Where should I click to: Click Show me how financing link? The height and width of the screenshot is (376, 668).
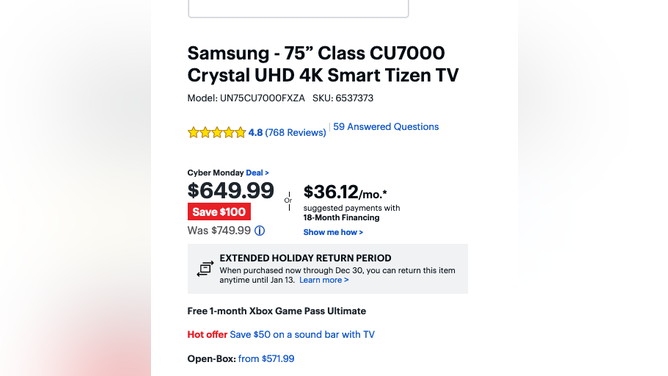click(333, 232)
